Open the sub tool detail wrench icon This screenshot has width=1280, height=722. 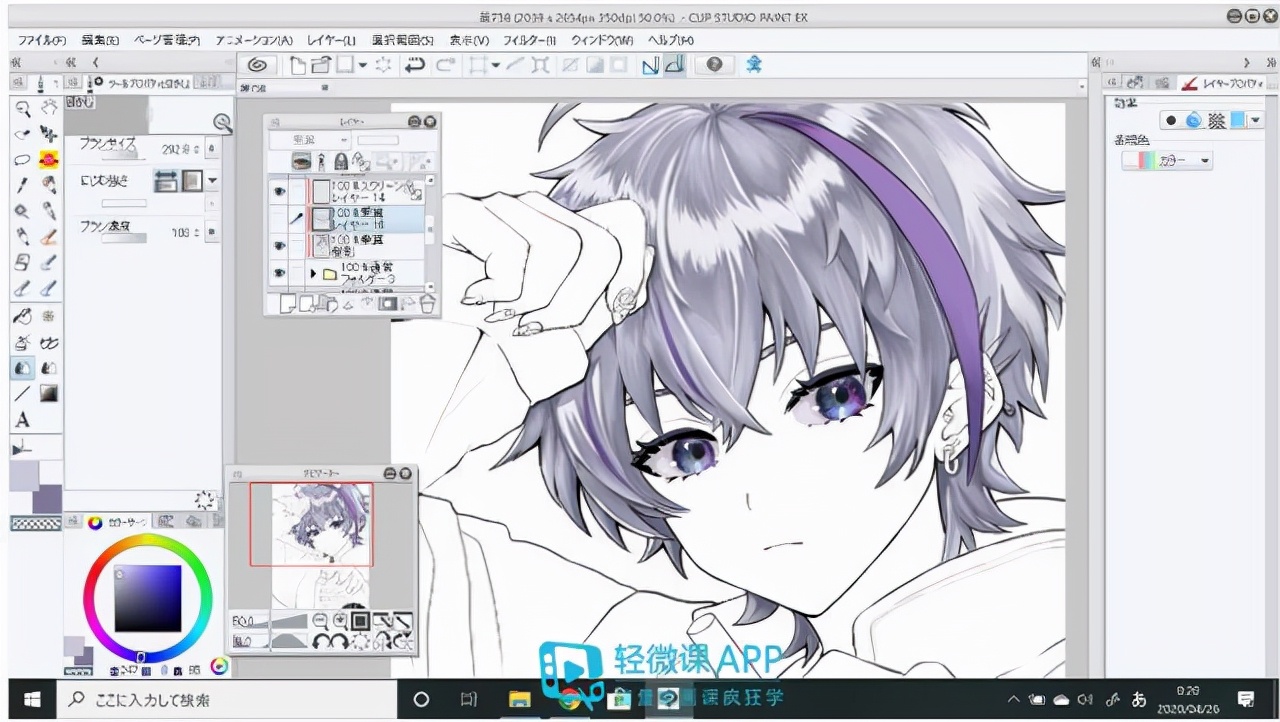pos(205,499)
